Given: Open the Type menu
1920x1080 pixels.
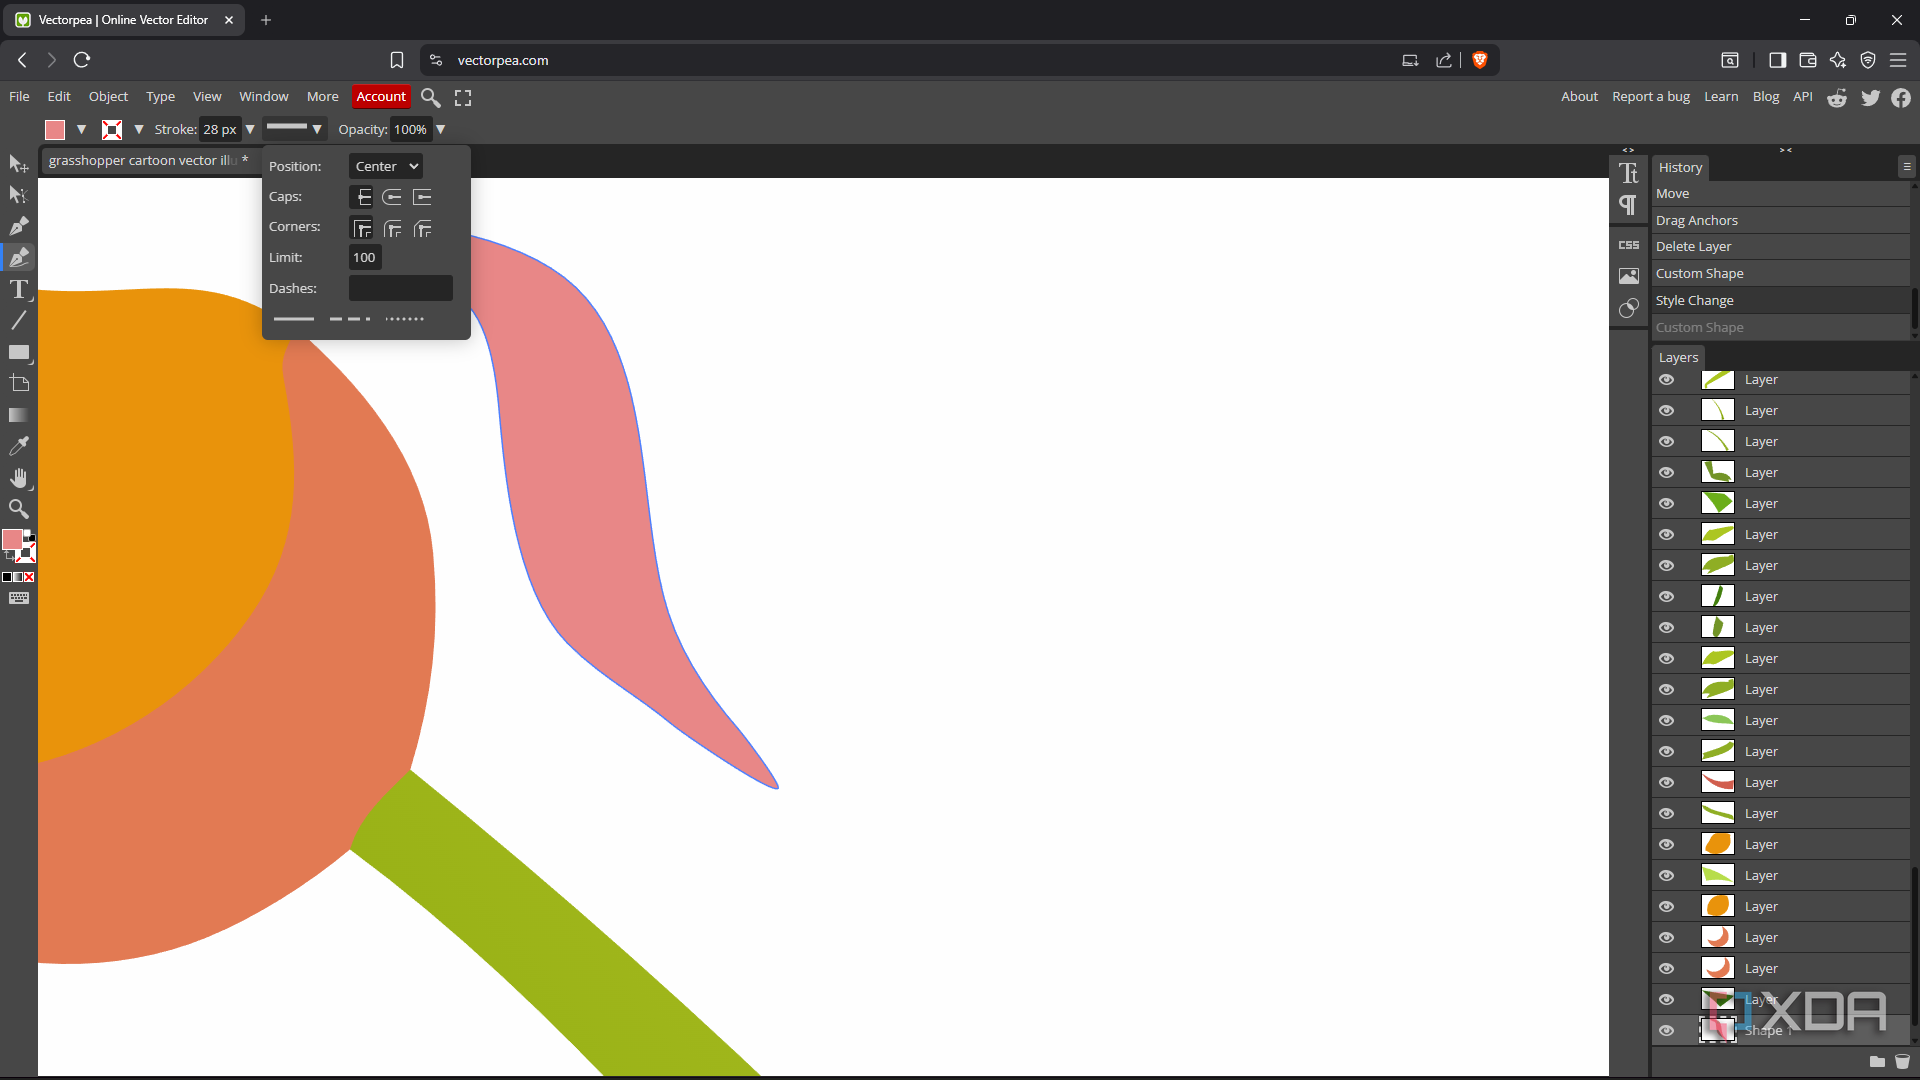Looking at the screenshot, I should coord(160,97).
